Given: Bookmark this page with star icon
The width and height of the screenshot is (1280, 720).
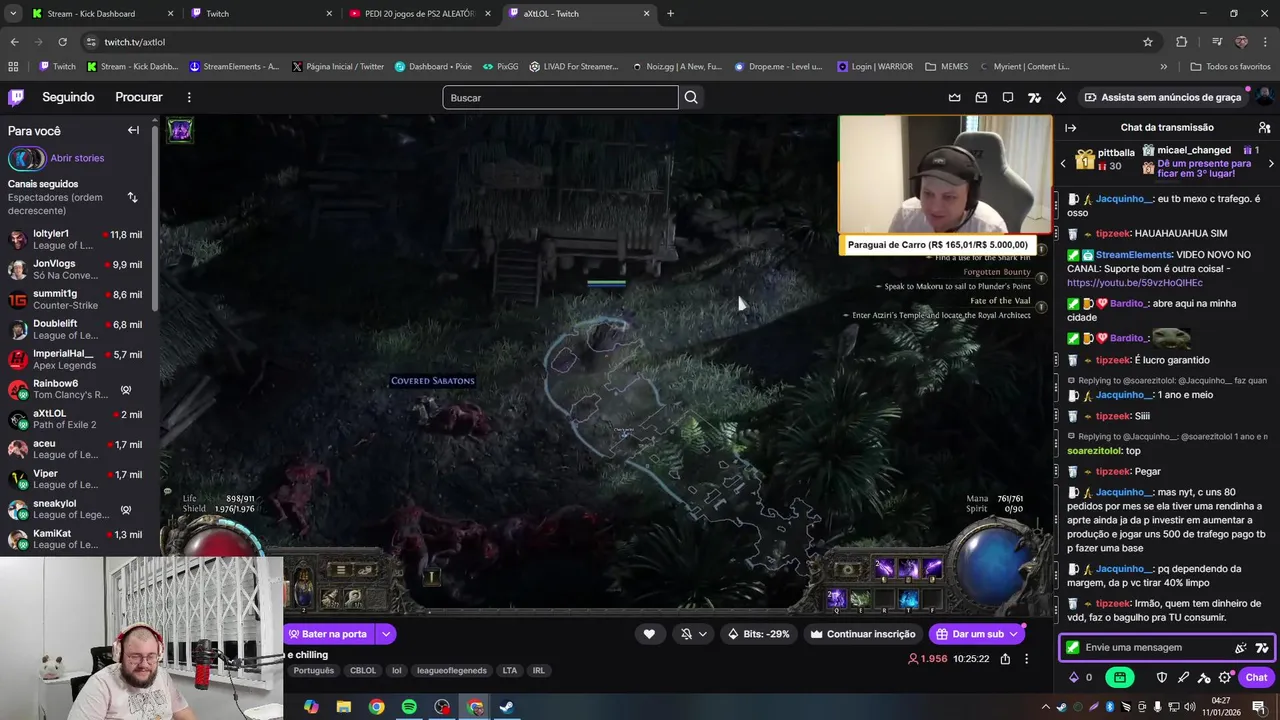Looking at the screenshot, I should (x=1148, y=42).
